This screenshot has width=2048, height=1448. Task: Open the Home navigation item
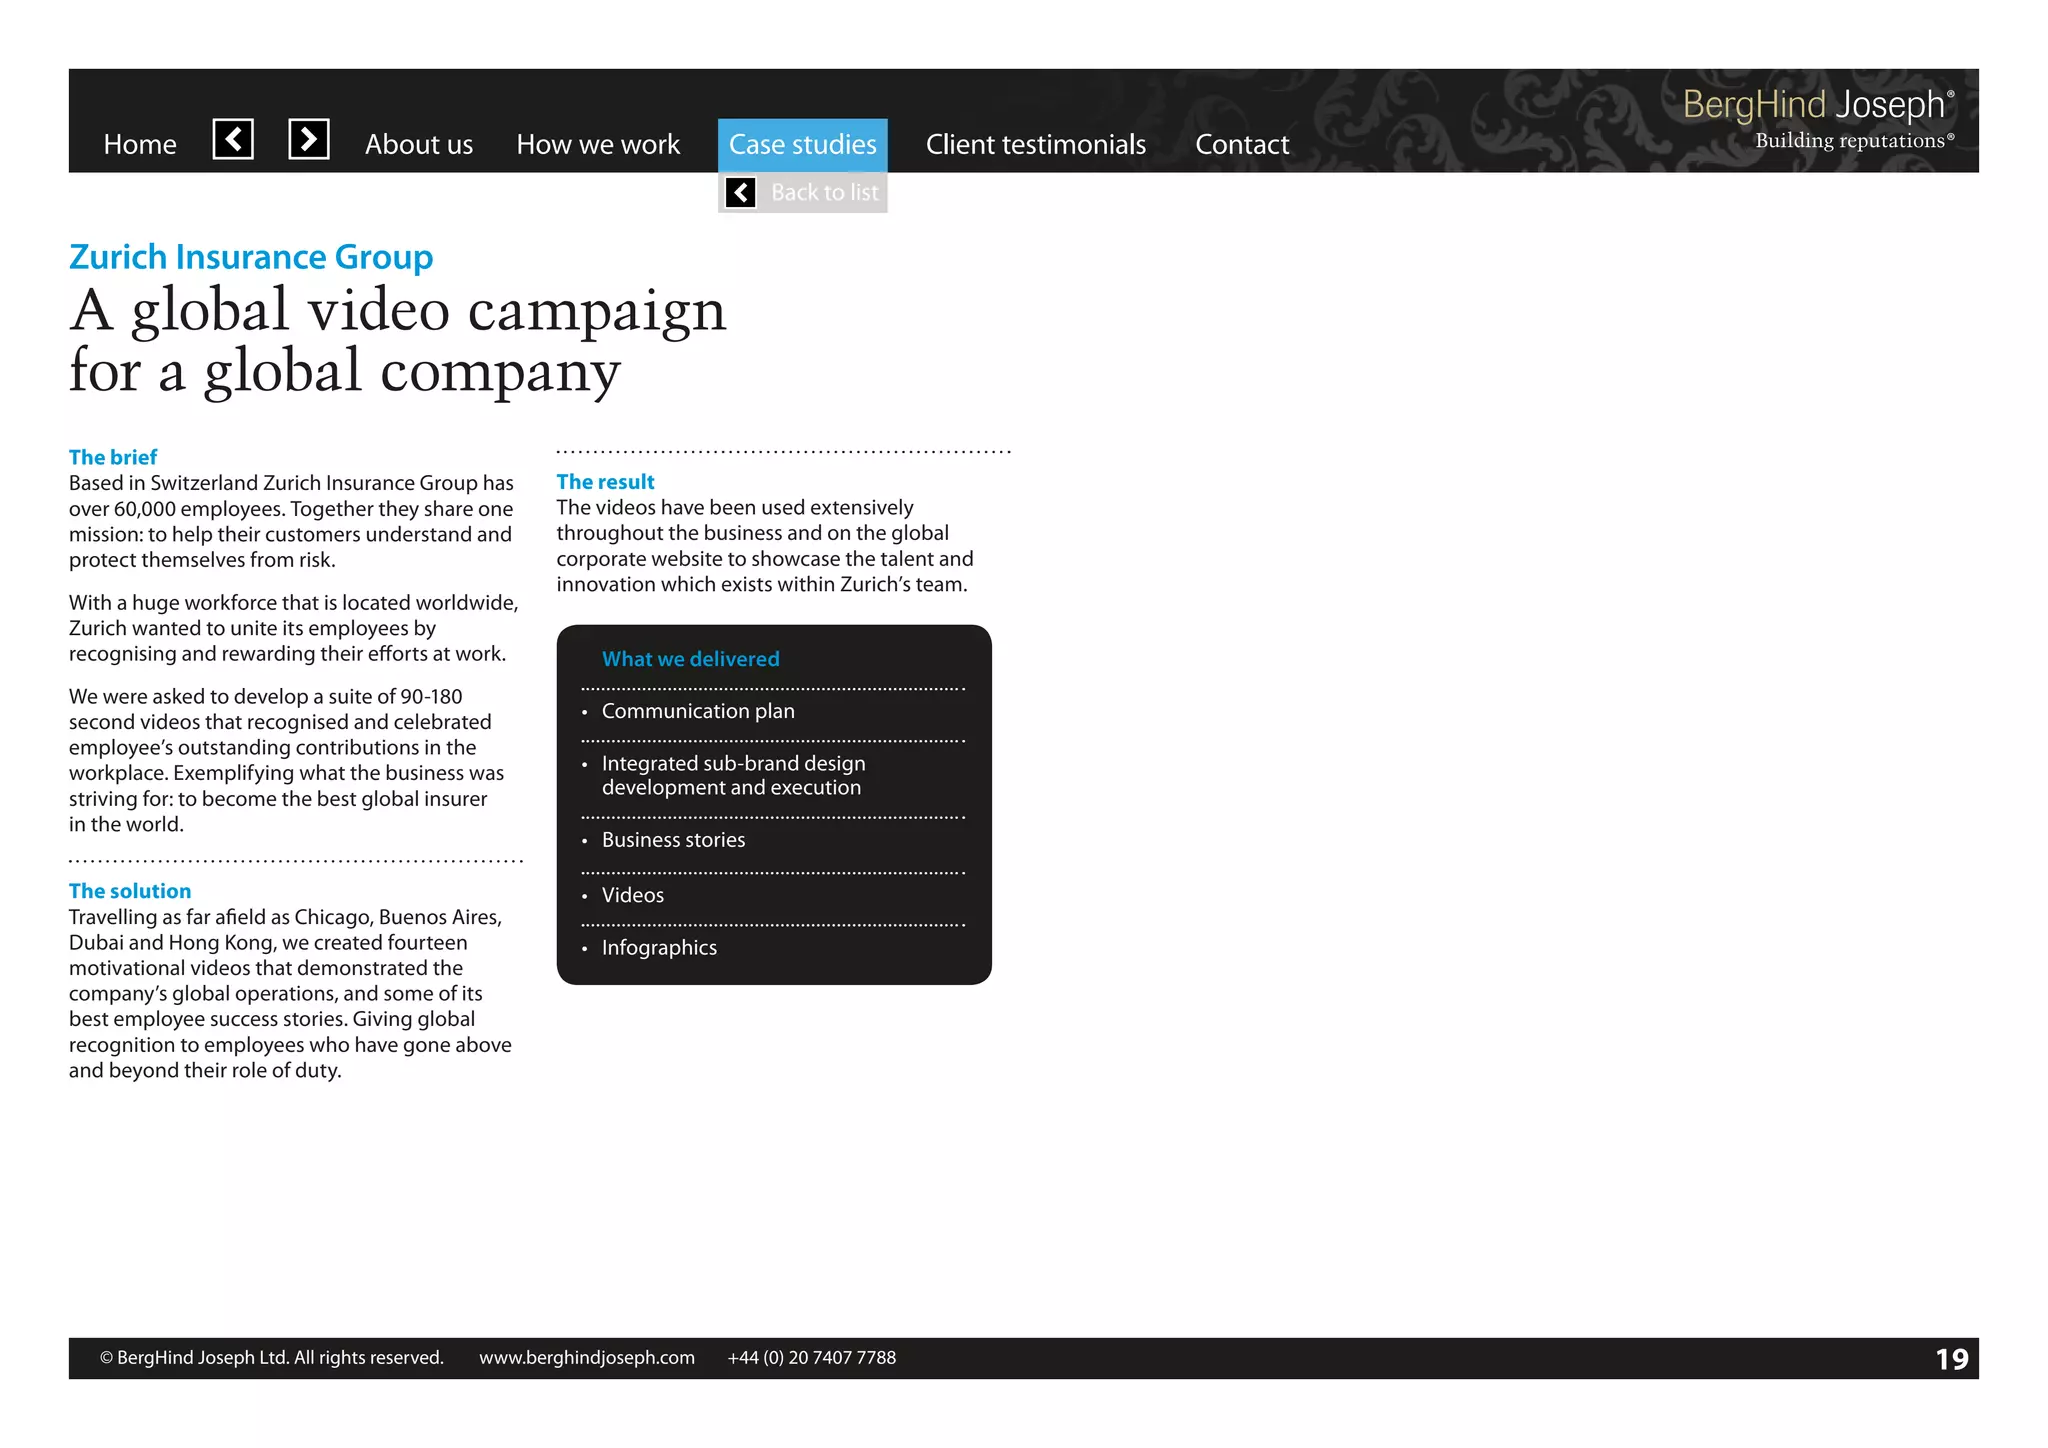click(x=140, y=145)
